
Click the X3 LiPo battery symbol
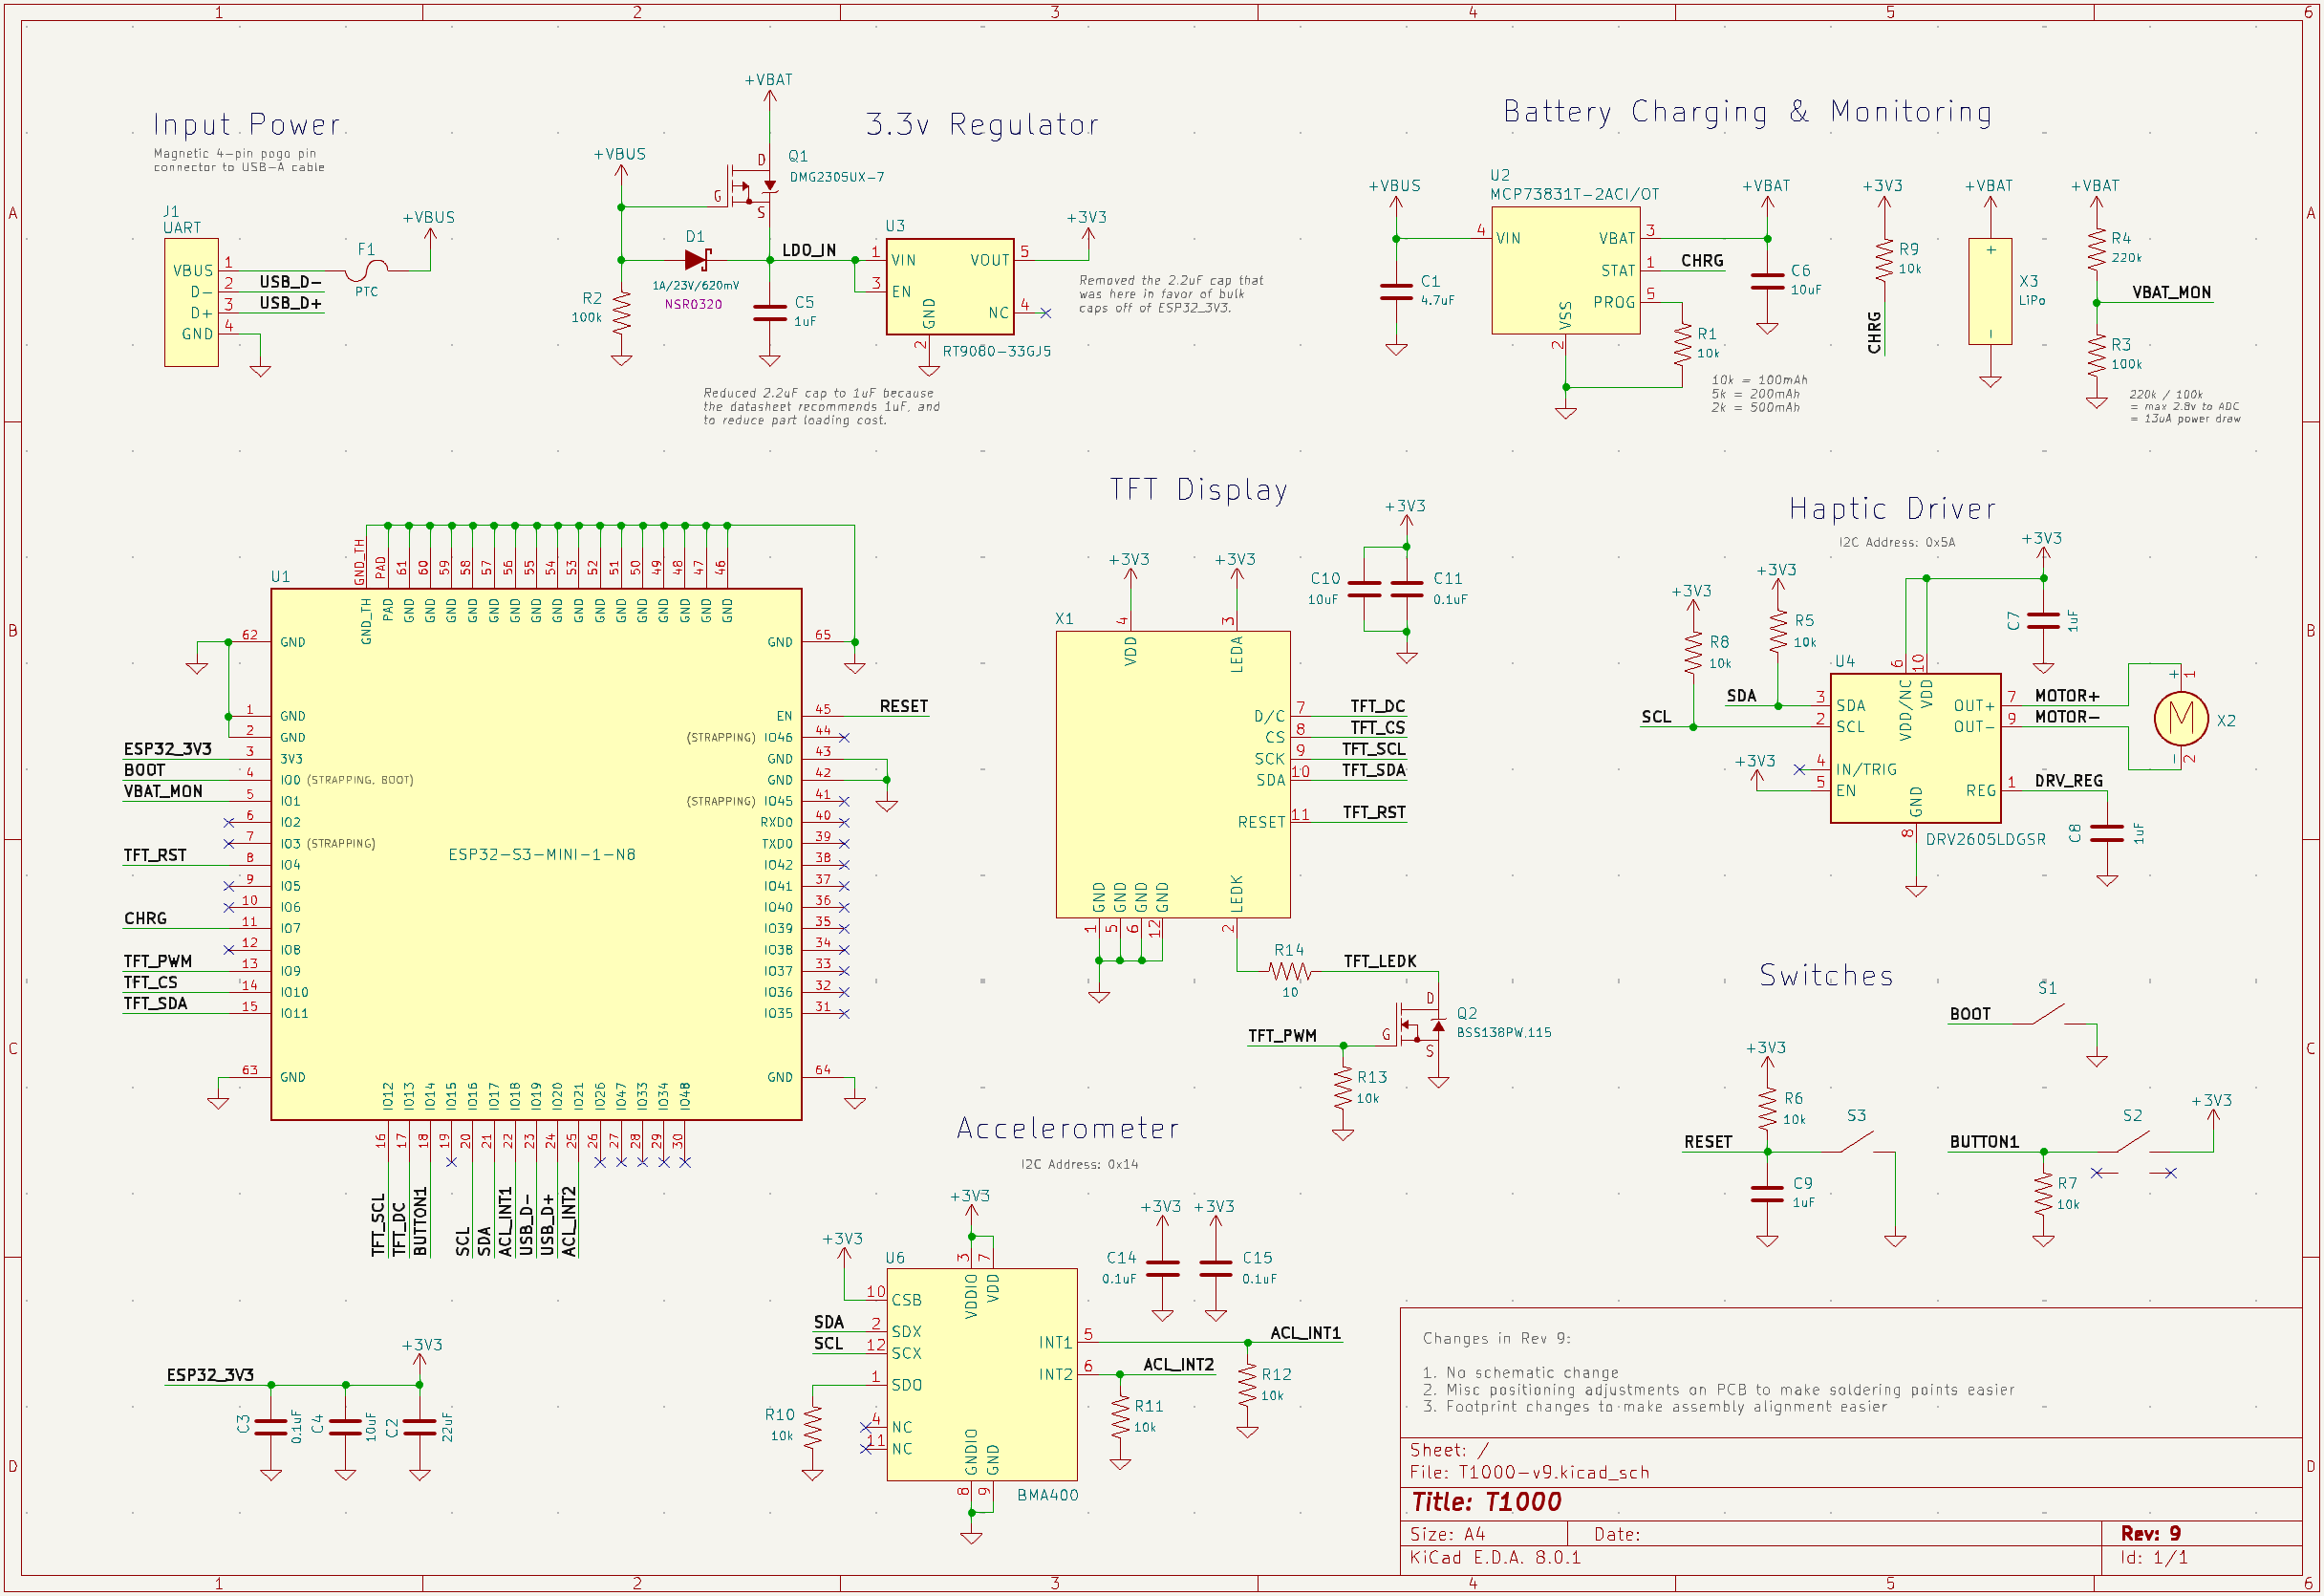[x=1990, y=292]
